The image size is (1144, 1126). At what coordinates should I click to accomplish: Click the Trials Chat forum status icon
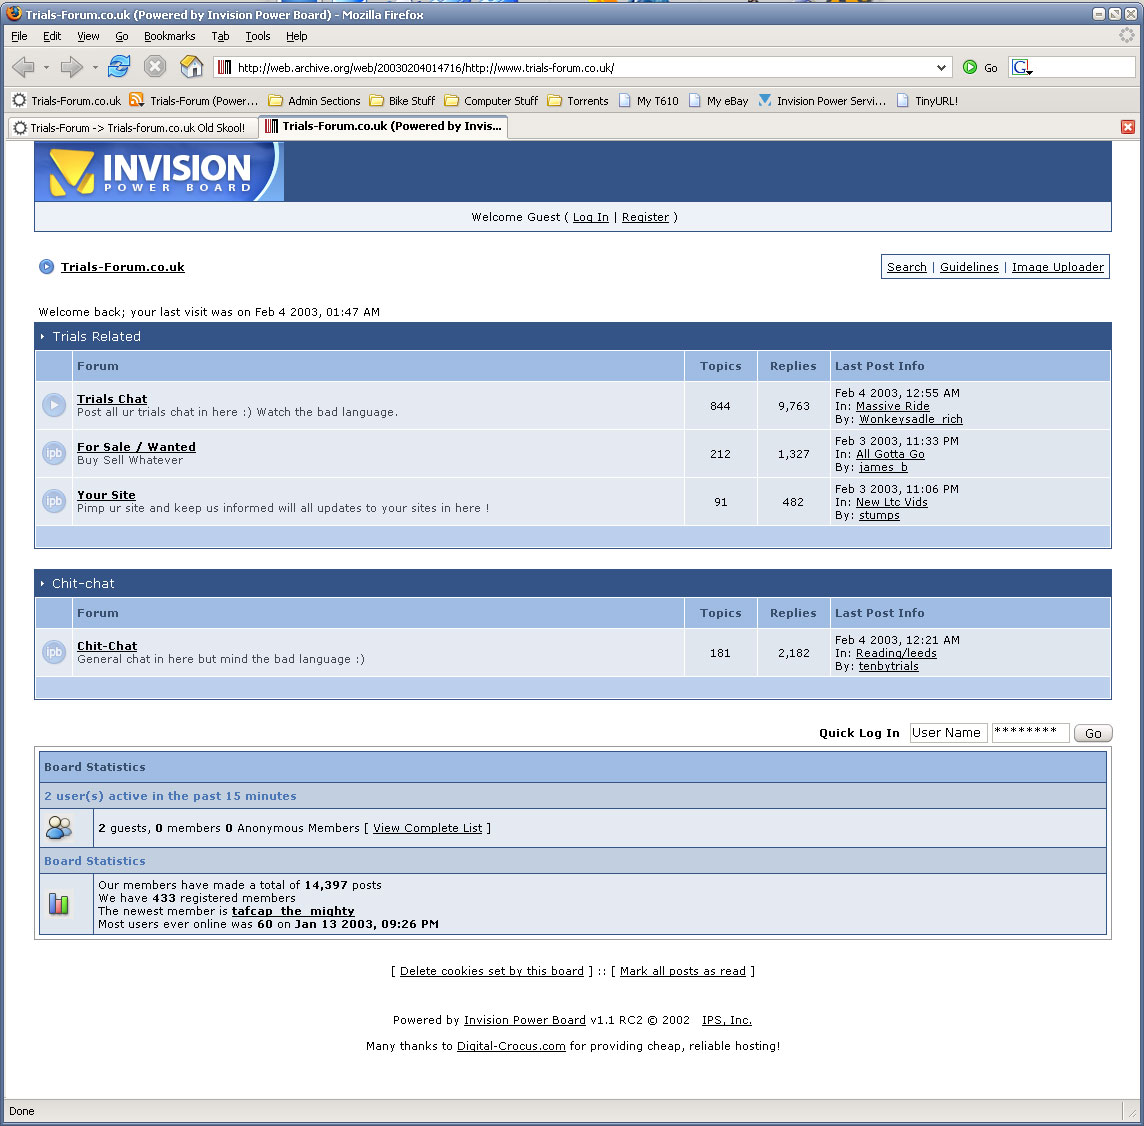(x=54, y=405)
